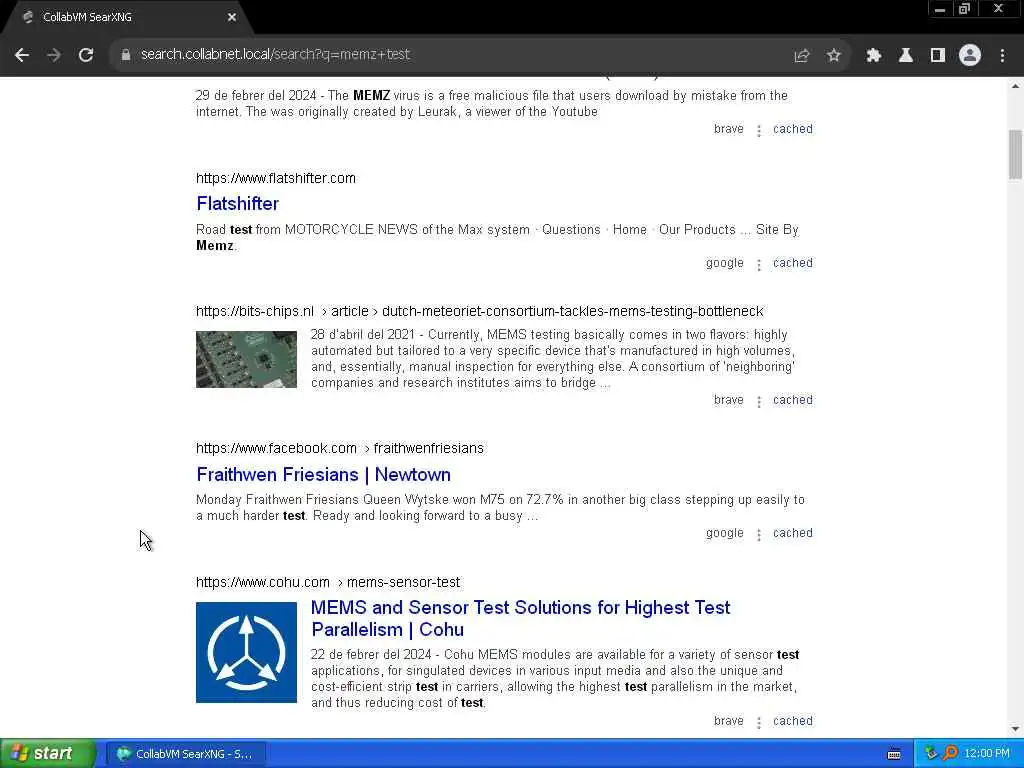The height and width of the screenshot is (768, 1024).
Task: Open MEMS and Sensor Test Solutions link
Action: [x=520, y=618]
